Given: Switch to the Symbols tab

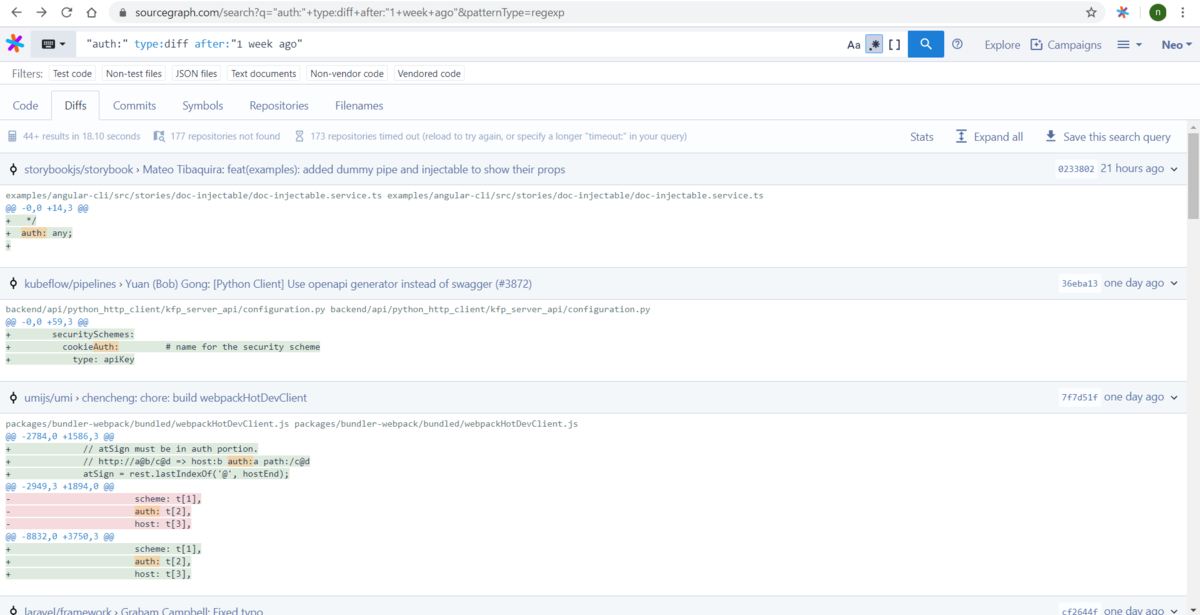Looking at the screenshot, I should tap(202, 105).
